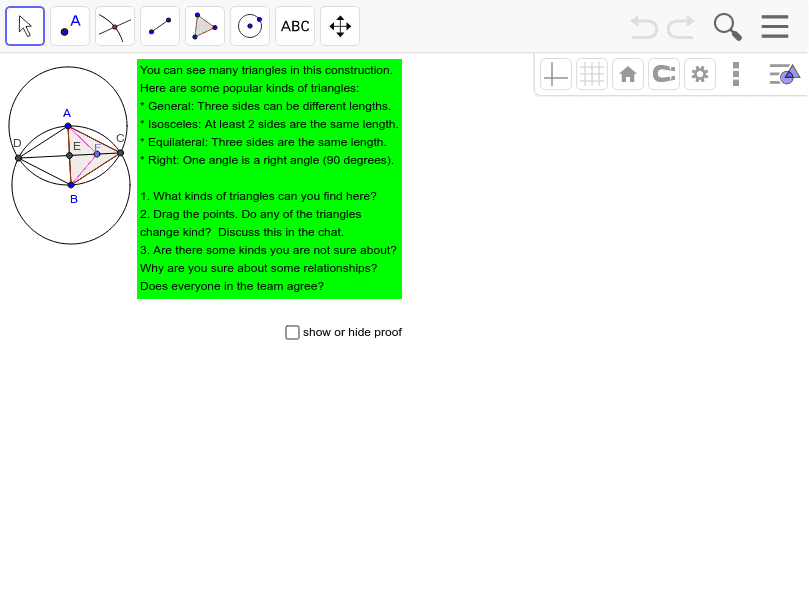
Task: Select the Segment tool
Action: [x=160, y=26]
